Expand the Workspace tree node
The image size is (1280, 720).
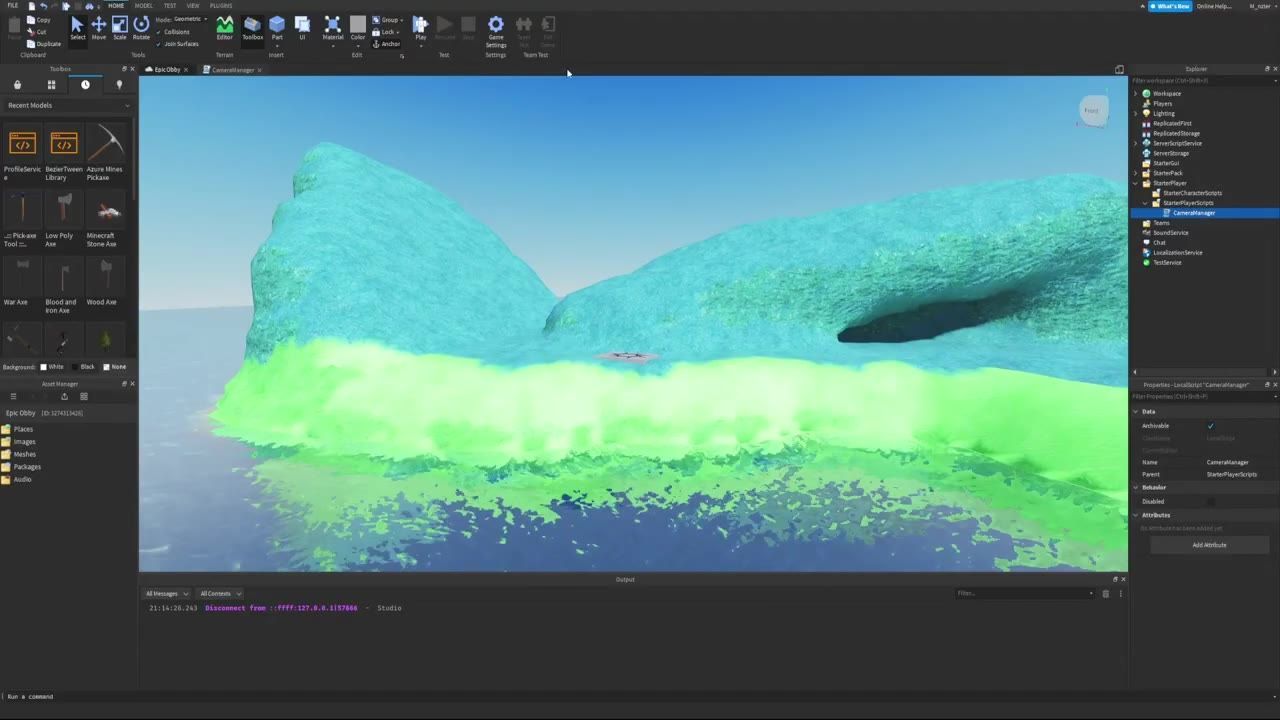pos(1136,94)
